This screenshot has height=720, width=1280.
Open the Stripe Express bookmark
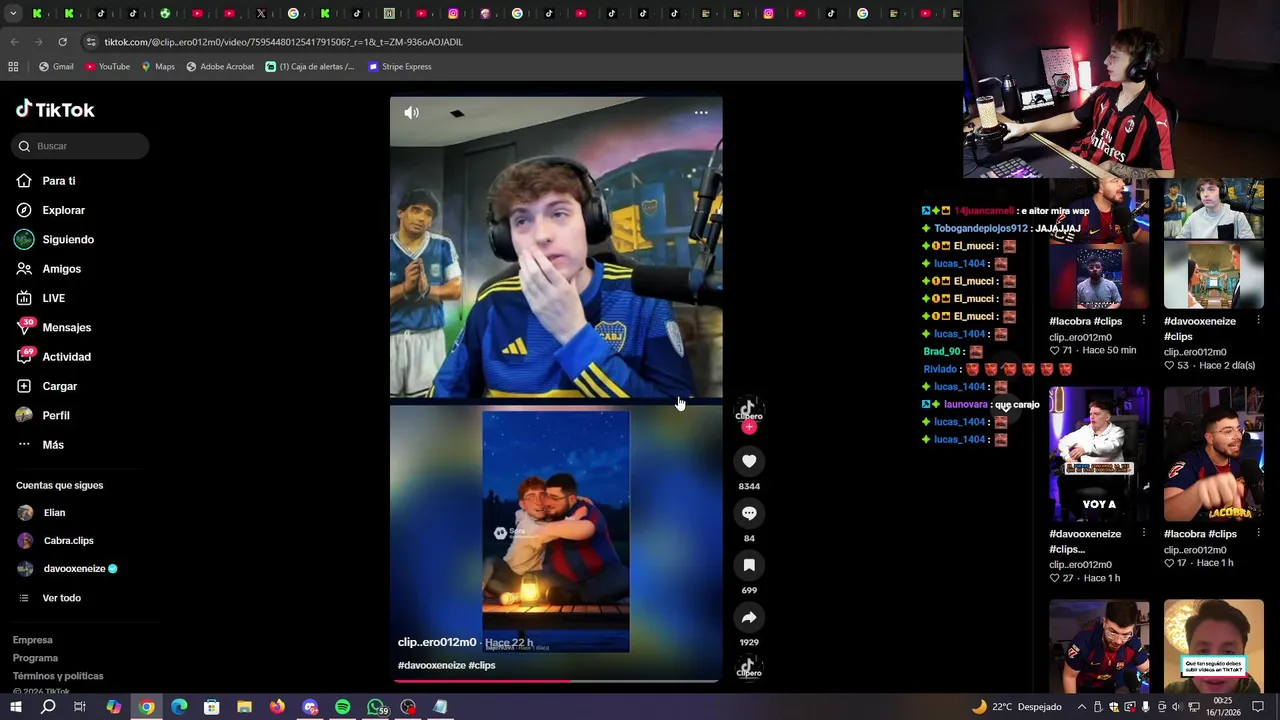[400, 67]
